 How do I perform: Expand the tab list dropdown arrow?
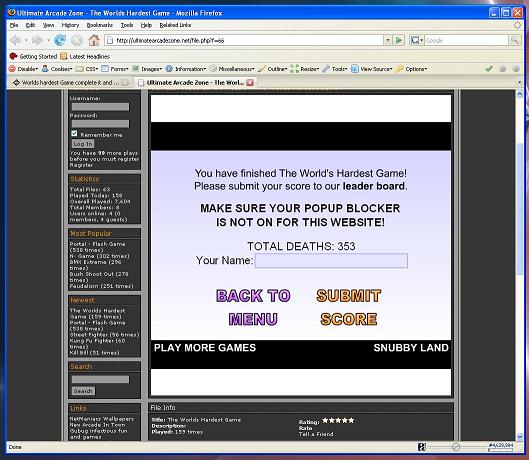point(520,82)
